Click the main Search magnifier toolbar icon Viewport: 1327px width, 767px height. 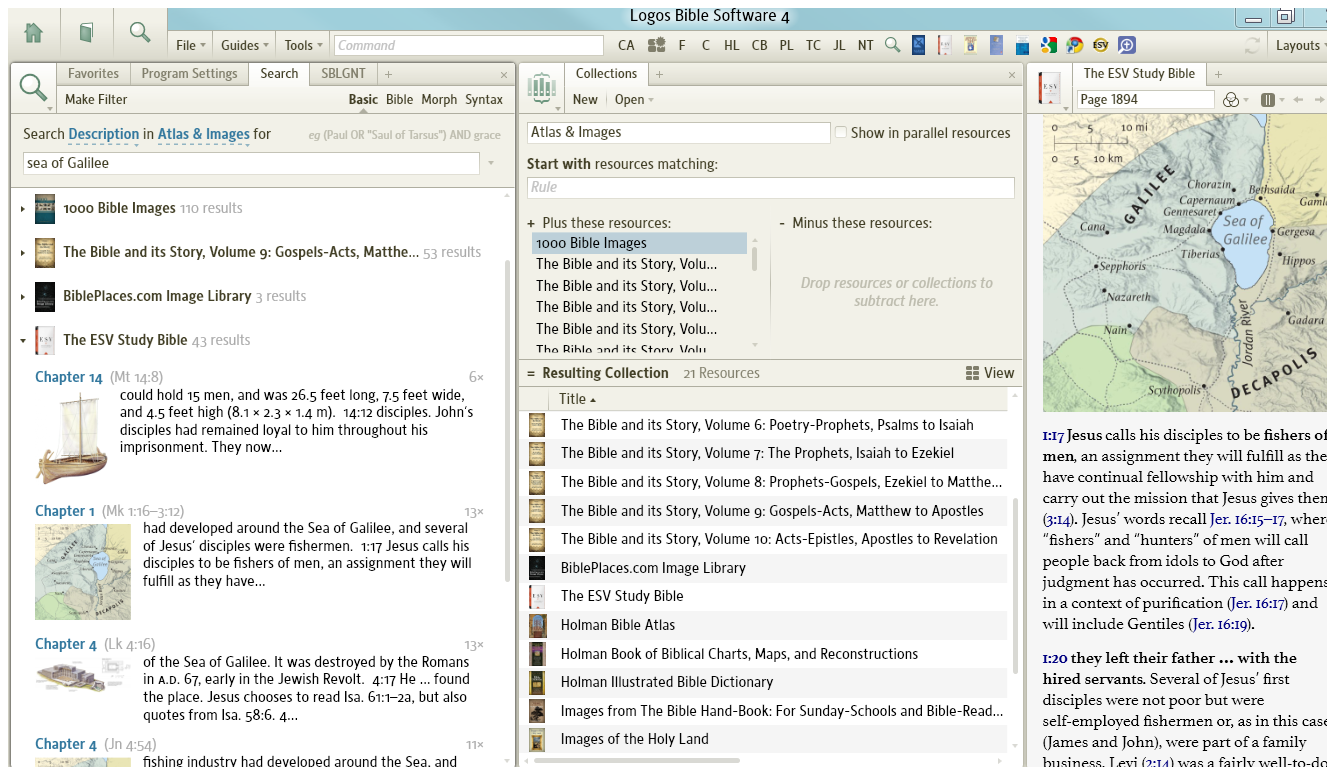pos(140,33)
